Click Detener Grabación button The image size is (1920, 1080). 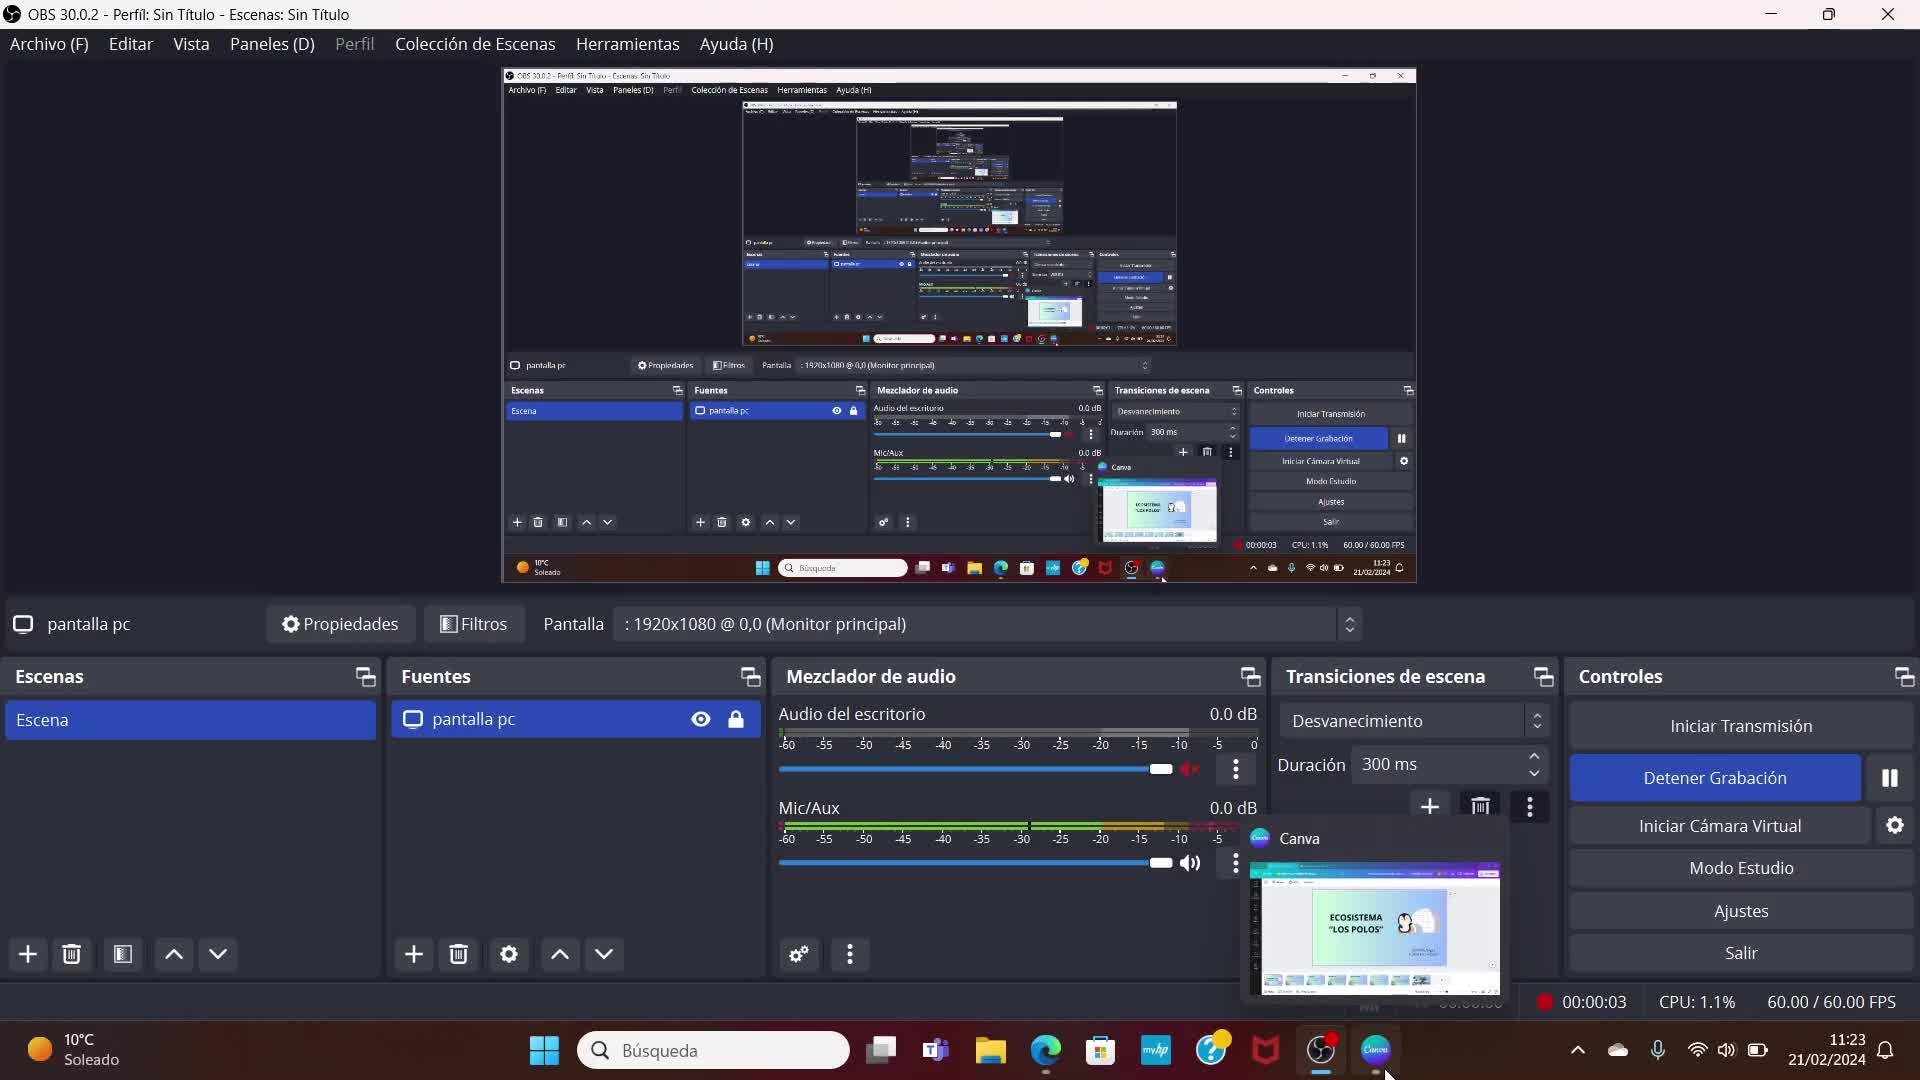pyautogui.click(x=1714, y=778)
